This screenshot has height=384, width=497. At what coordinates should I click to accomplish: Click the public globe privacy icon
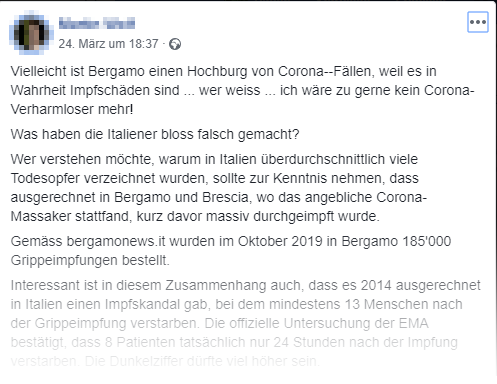coord(175,44)
